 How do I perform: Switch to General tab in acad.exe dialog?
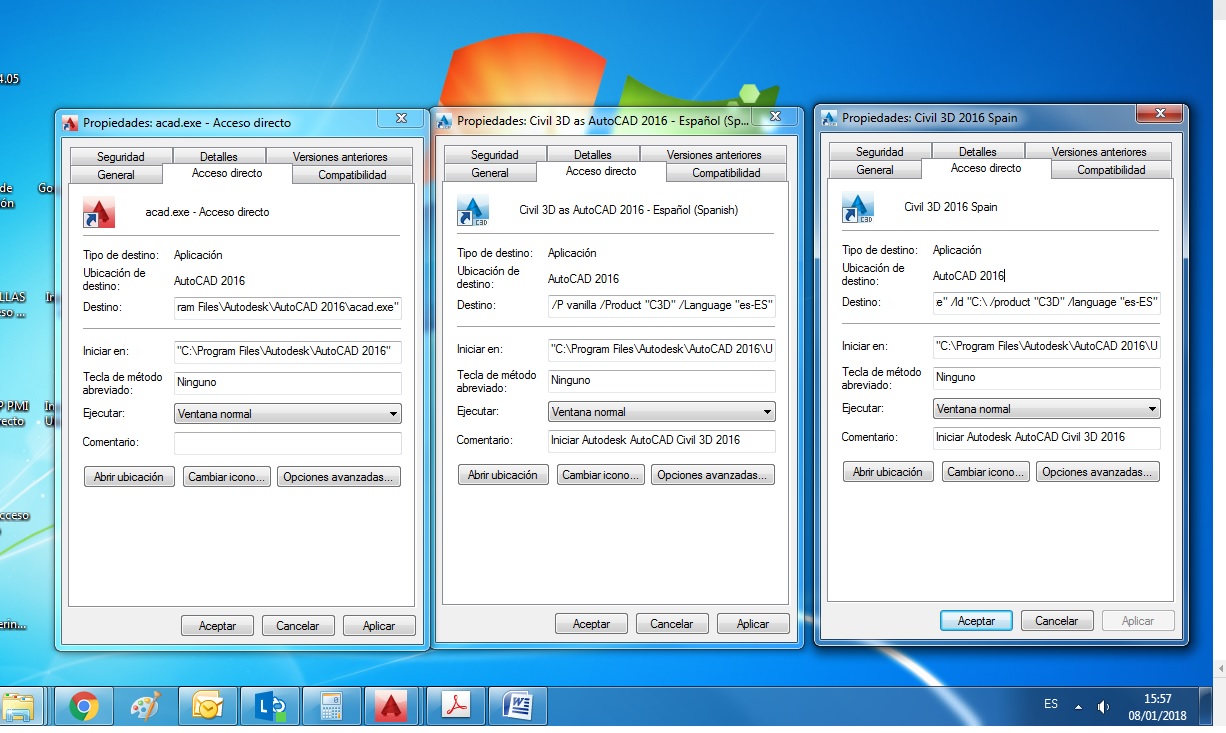click(116, 174)
